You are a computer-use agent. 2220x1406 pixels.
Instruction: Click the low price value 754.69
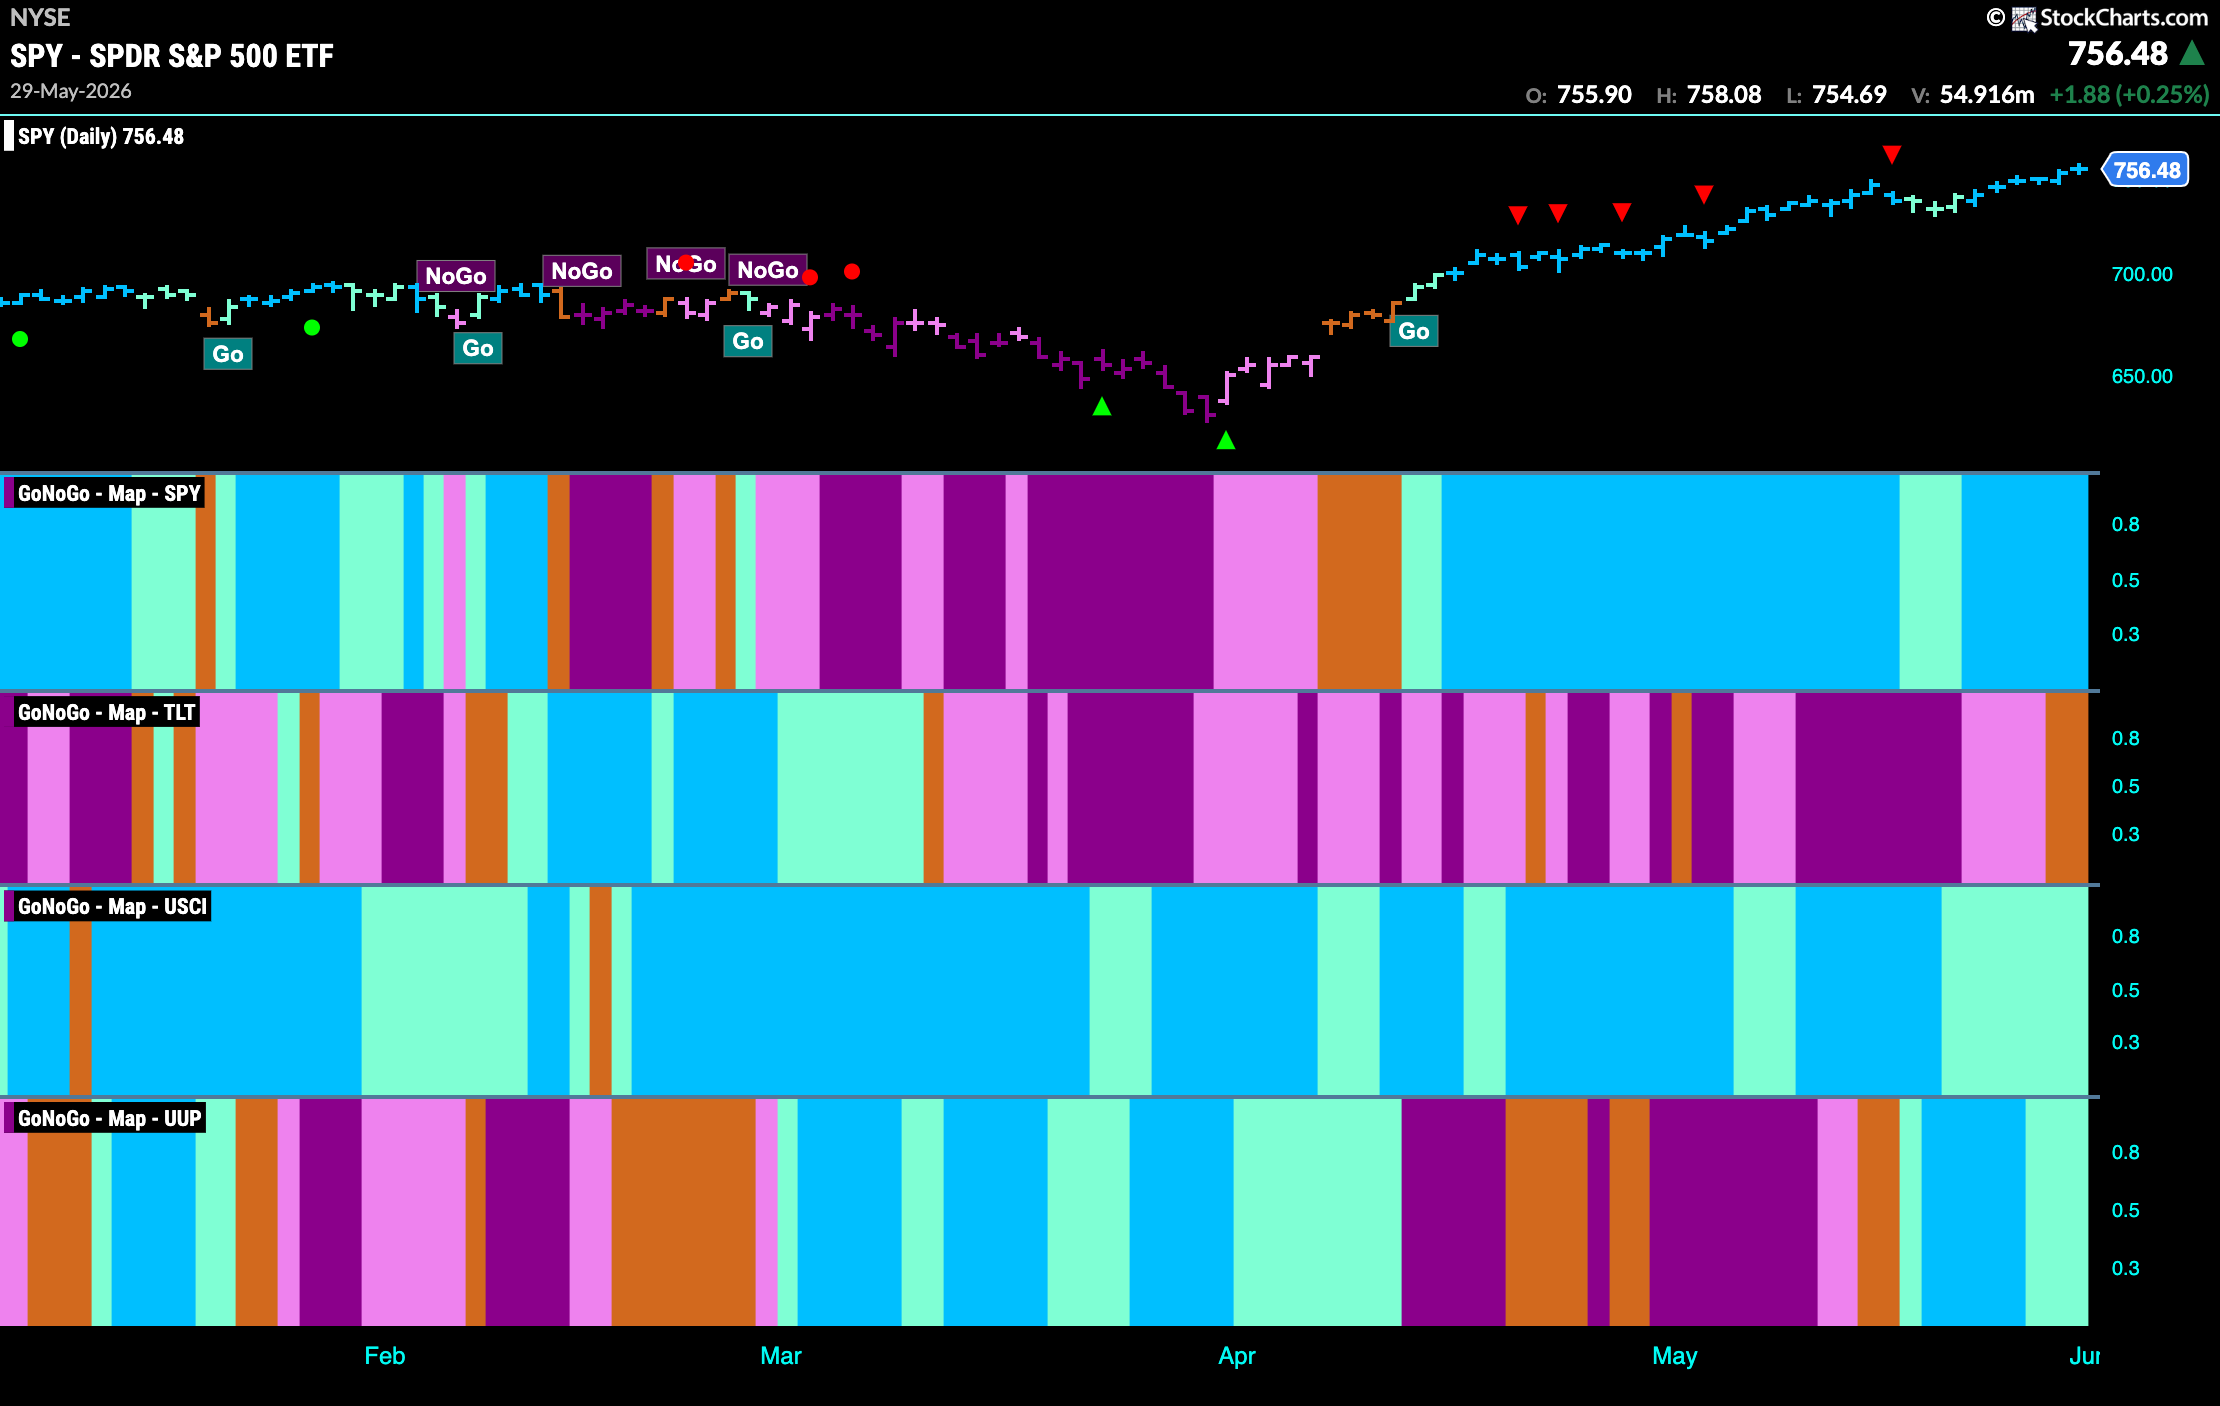pyautogui.click(x=1849, y=95)
